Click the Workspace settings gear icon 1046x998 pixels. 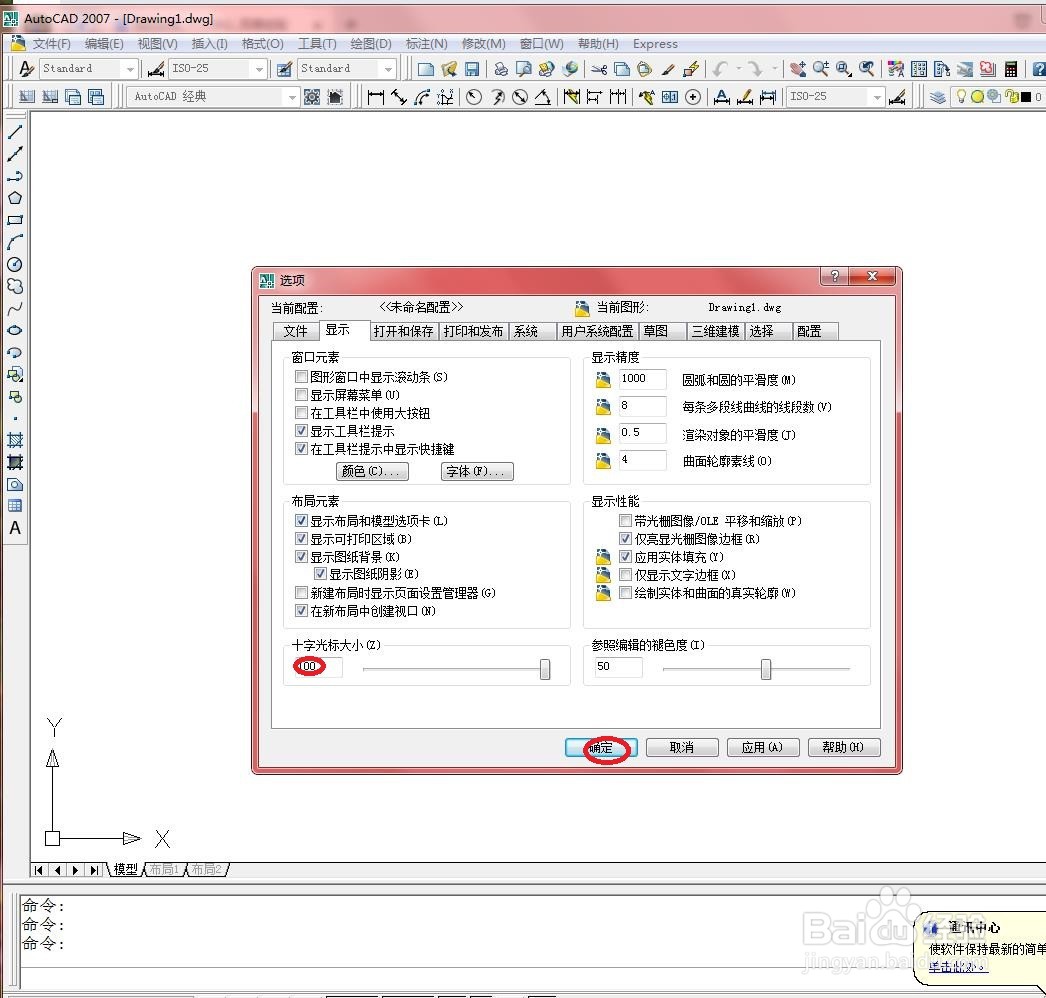pyautogui.click(x=312, y=97)
